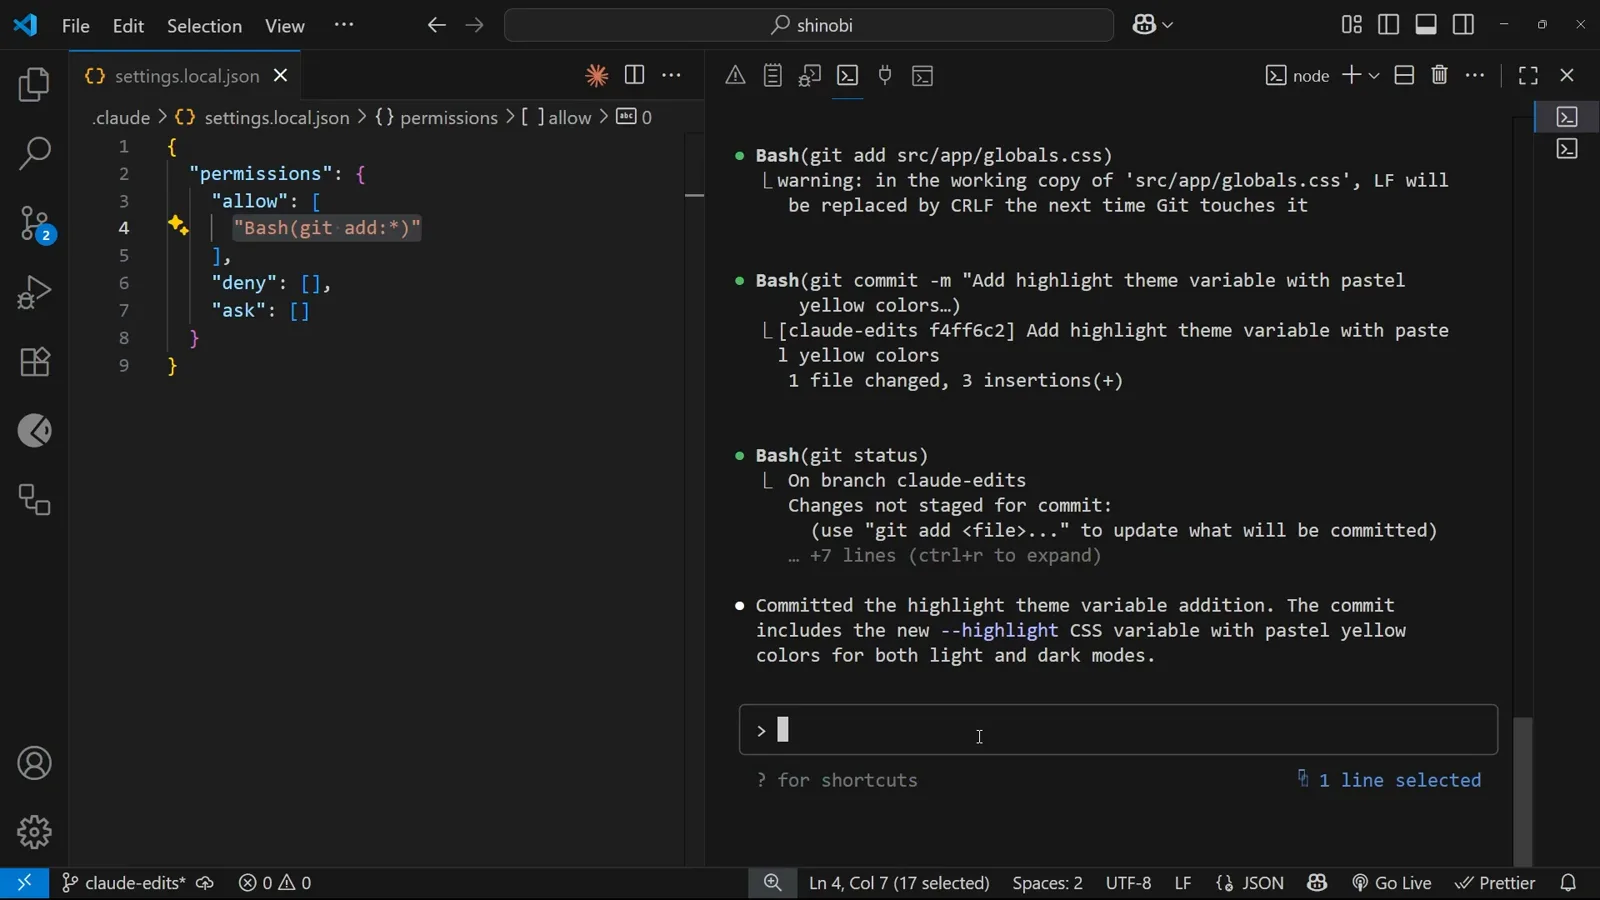Select the second terminal in side list
The image size is (1600, 900).
1567,149
